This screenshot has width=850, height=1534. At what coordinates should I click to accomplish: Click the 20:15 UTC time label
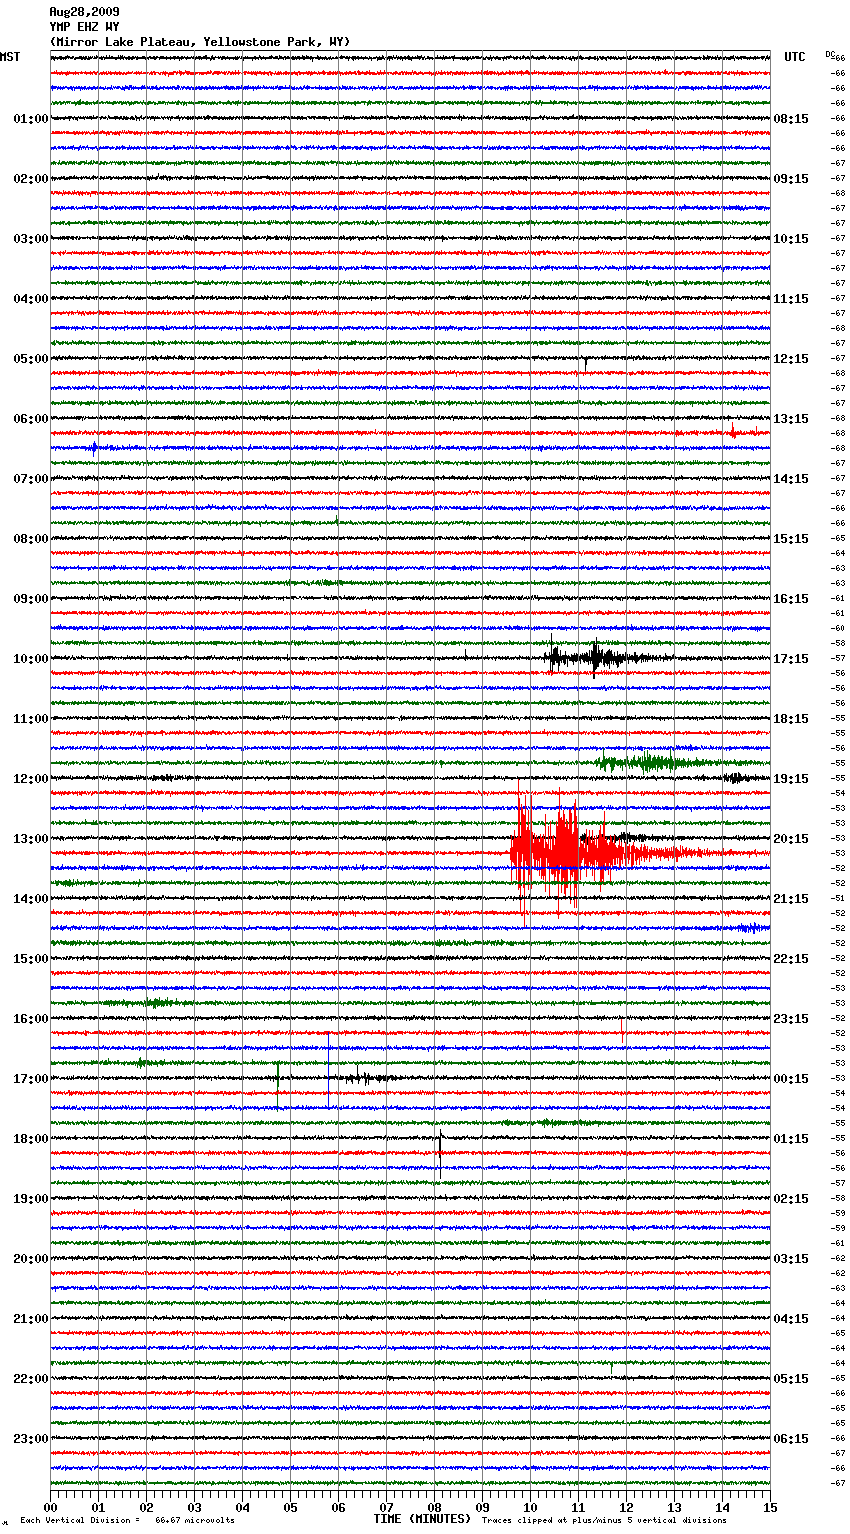coord(791,839)
